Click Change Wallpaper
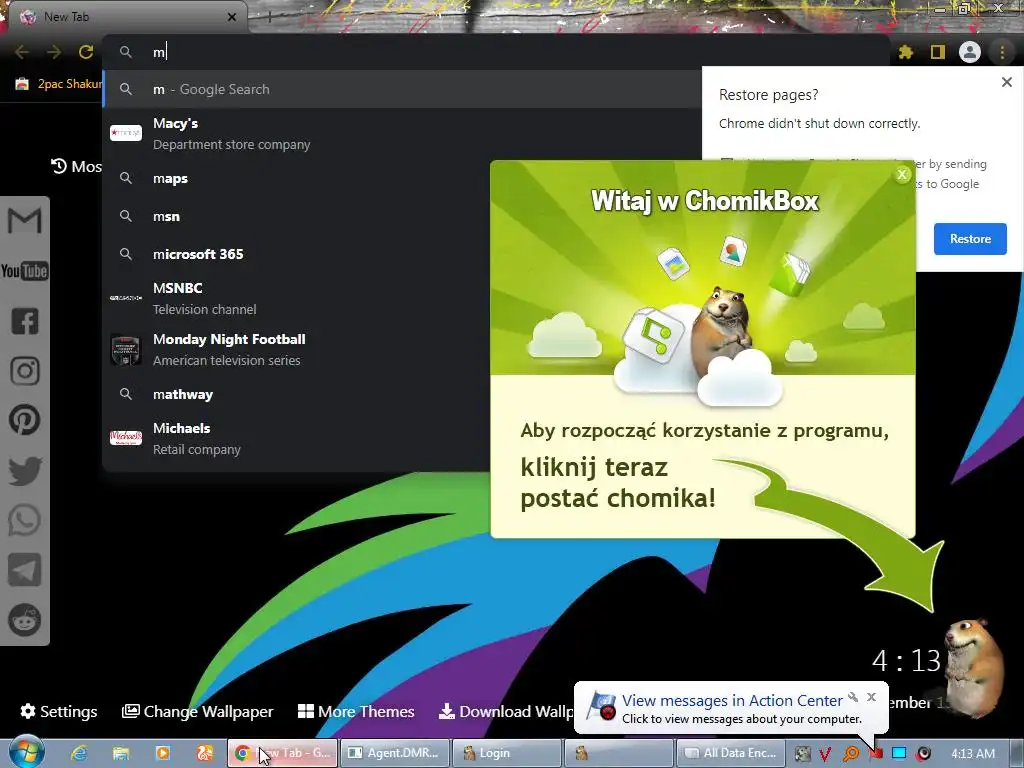This screenshot has height=768, width=1024. point(198,711)
